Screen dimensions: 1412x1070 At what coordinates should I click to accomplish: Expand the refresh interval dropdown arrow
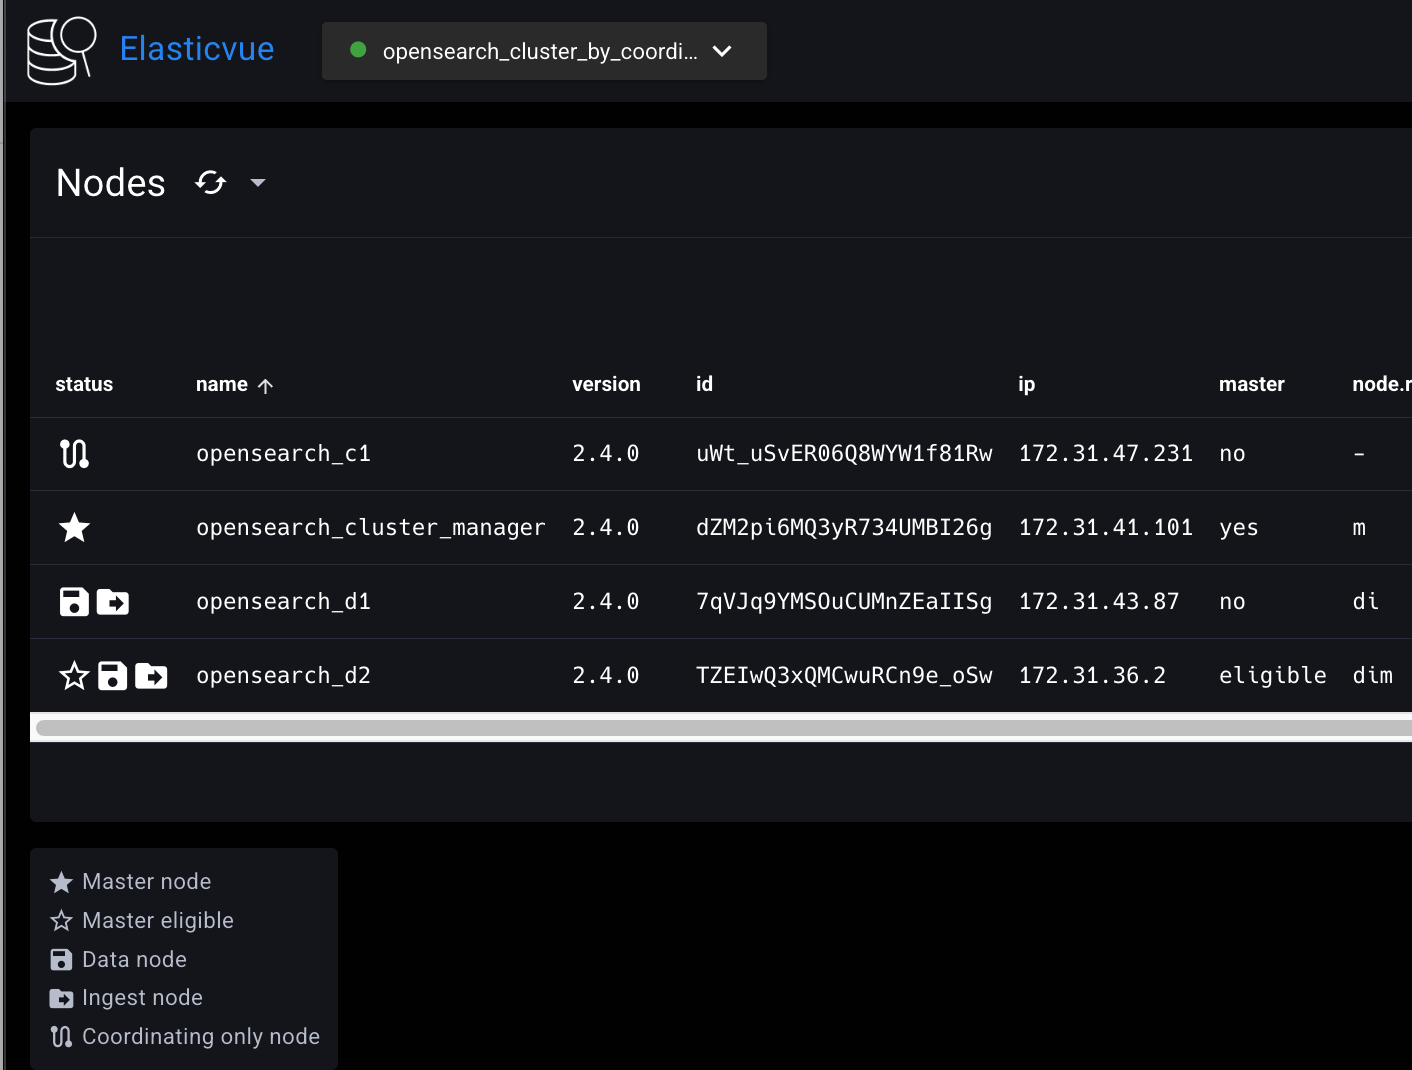[258, 183]
